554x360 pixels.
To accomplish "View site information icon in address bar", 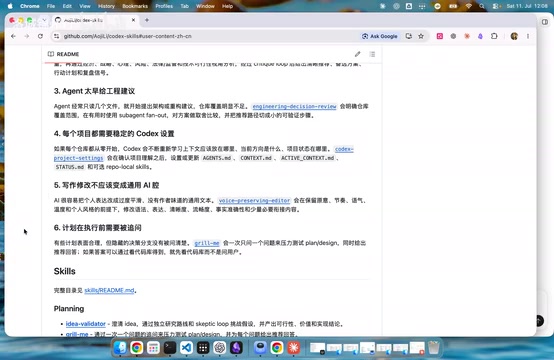I will (56, 36).
